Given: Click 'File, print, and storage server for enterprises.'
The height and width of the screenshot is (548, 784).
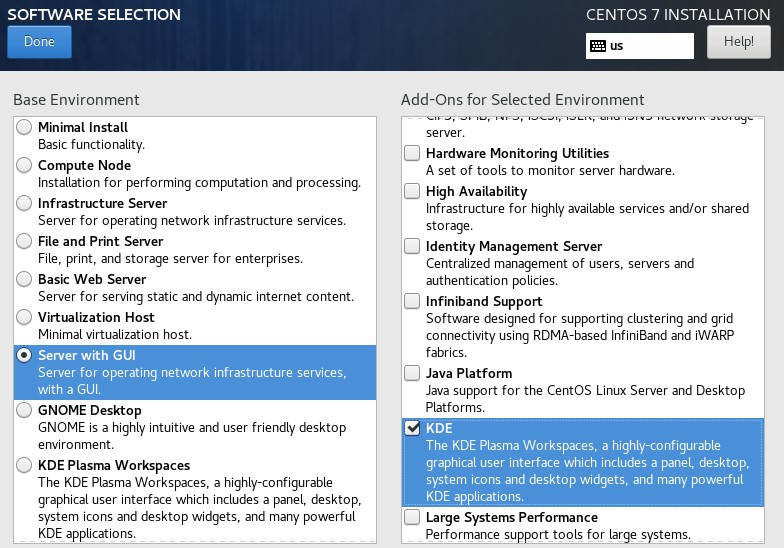Looking at the screenshot, I should click(x=170, y=258).
